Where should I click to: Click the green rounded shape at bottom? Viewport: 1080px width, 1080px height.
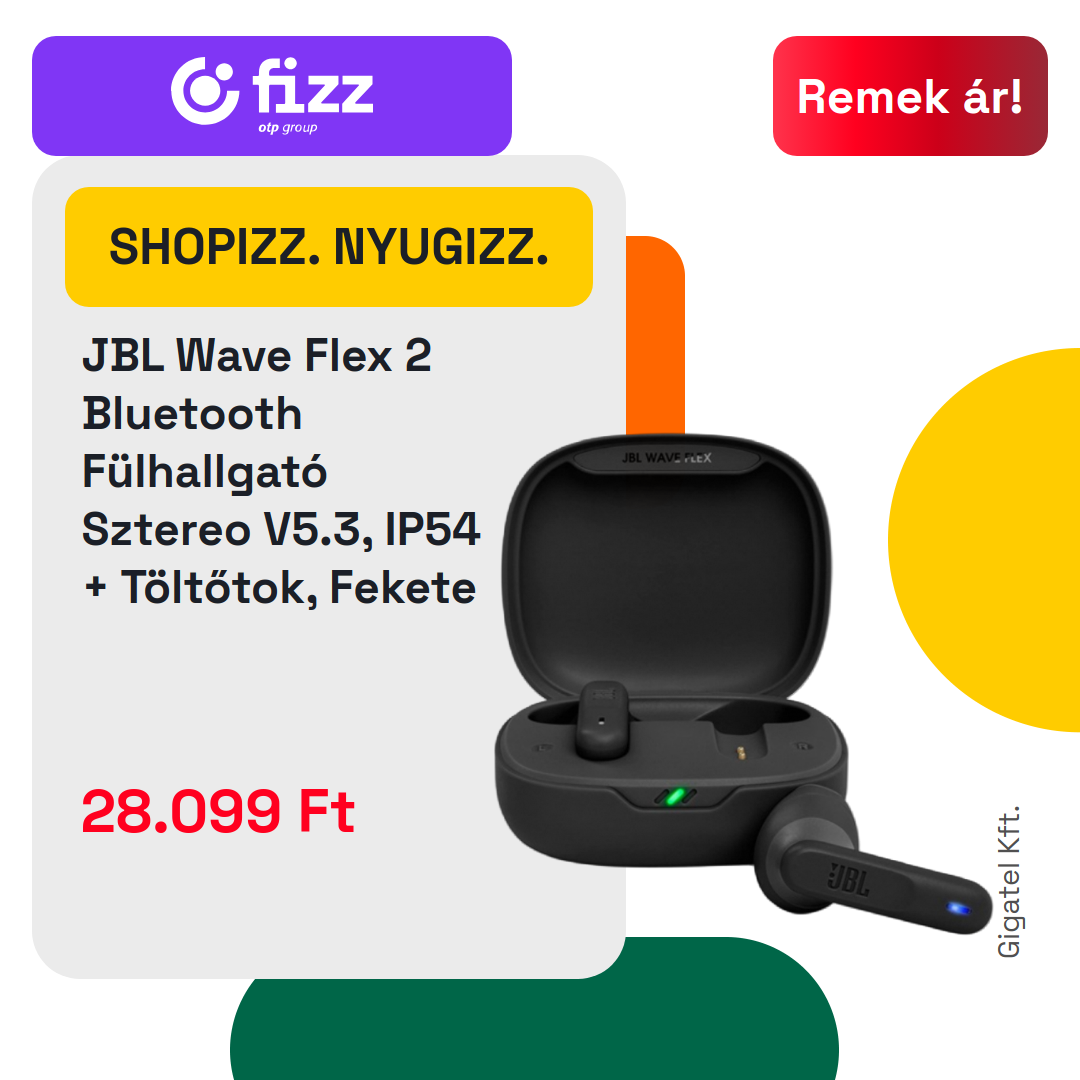534,1019
